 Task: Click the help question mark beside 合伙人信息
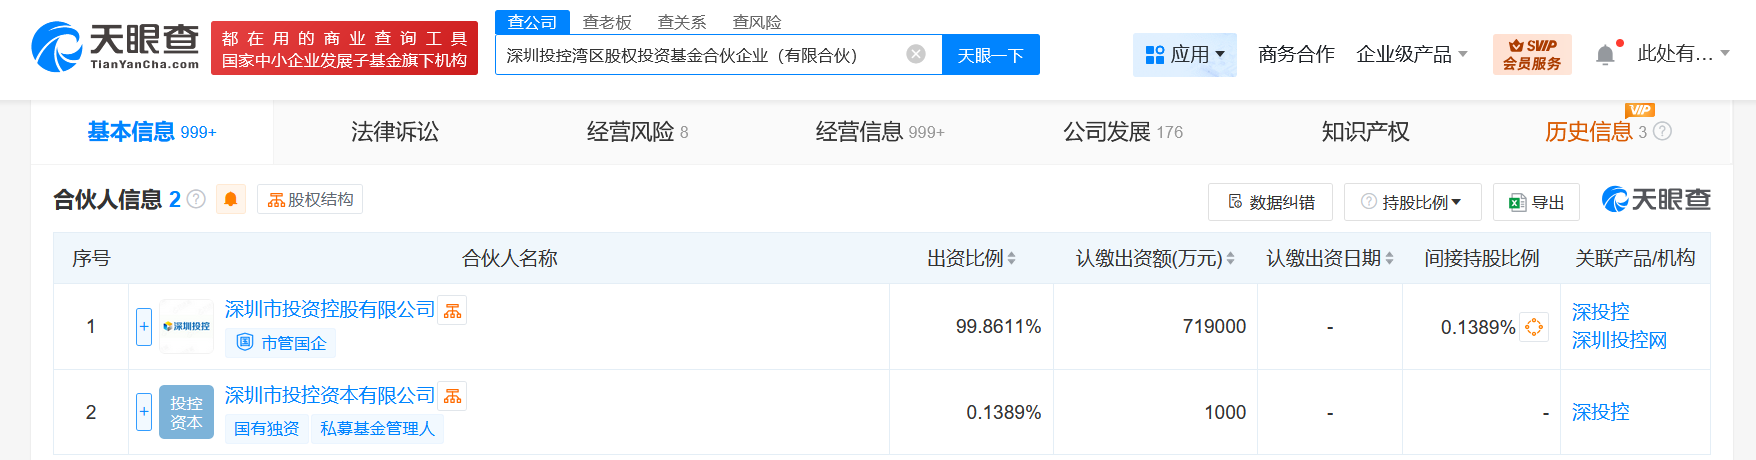pos(197,199)
